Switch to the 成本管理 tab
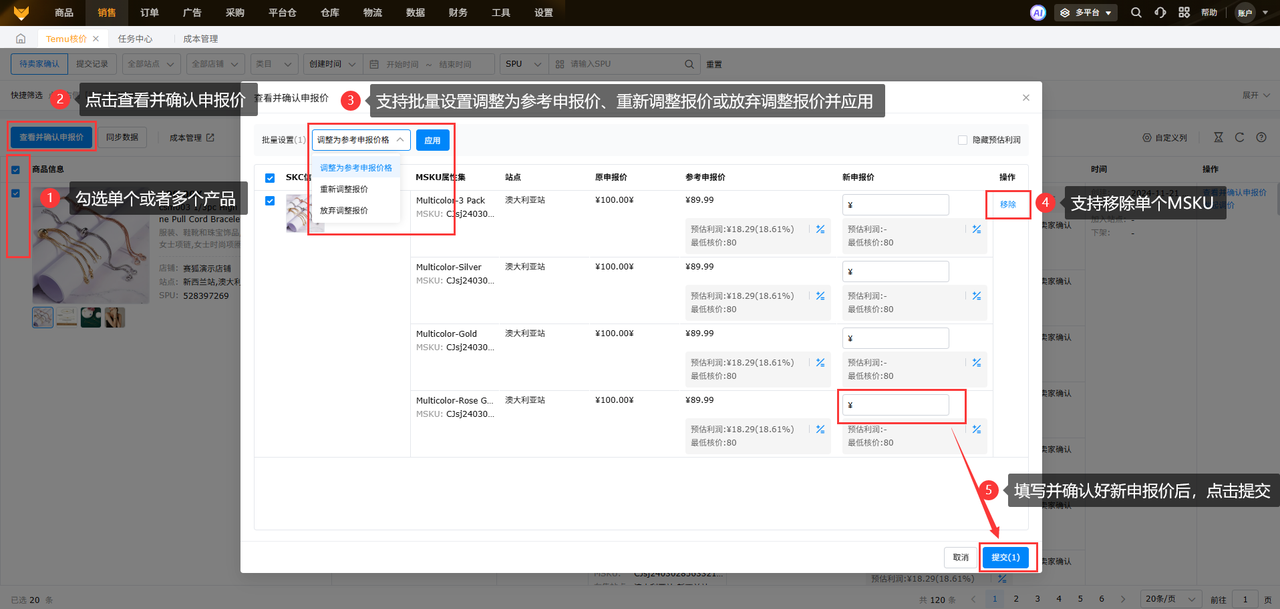 (x=201, y=38)
